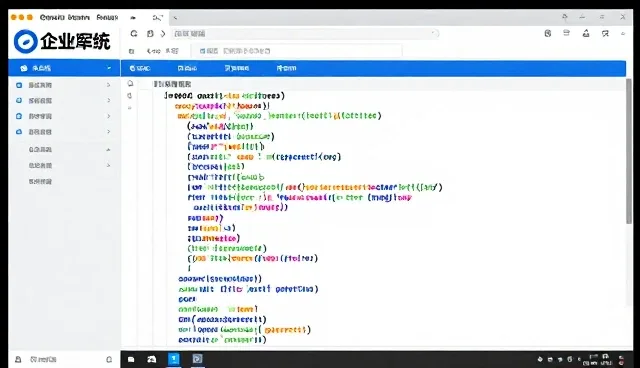Image resolution: width=640 pixels, height=368 pixels.
Task: Click the upload tray icon in the top-right toolbar group
Action: tap(586, 33)
